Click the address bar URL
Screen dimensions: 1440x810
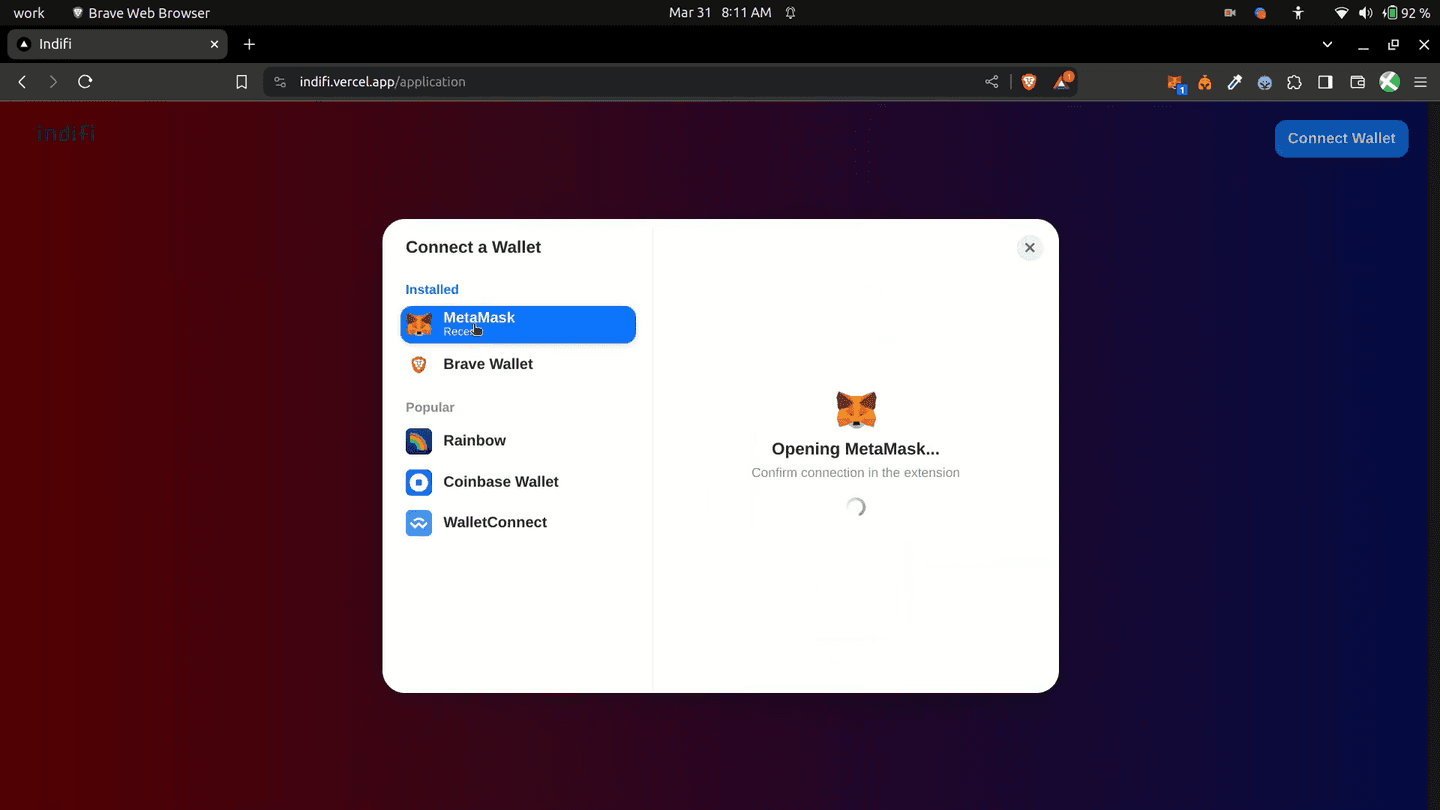coord(383,82)
